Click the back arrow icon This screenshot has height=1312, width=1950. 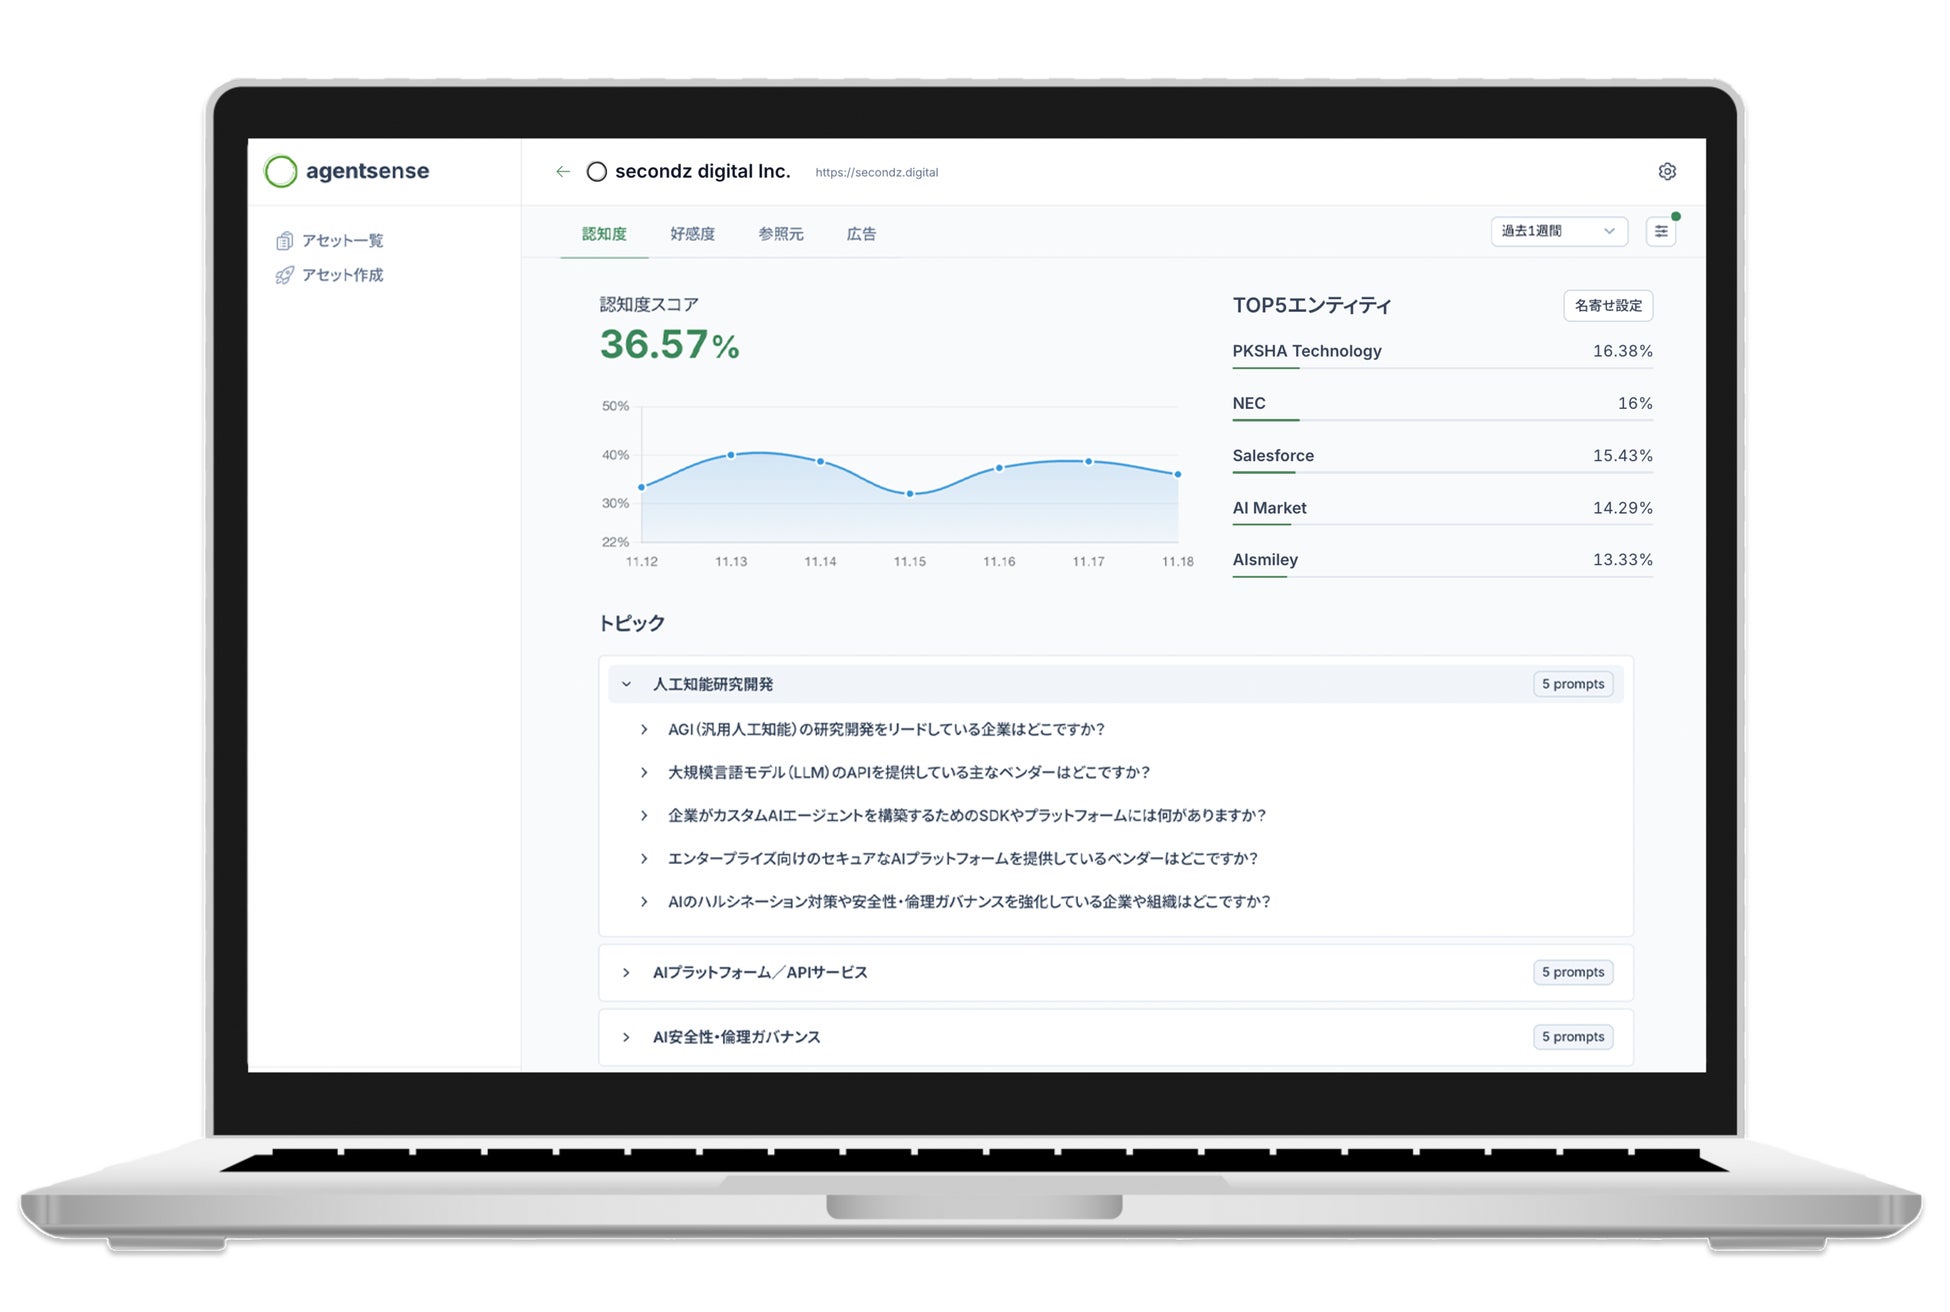(563, 172)
